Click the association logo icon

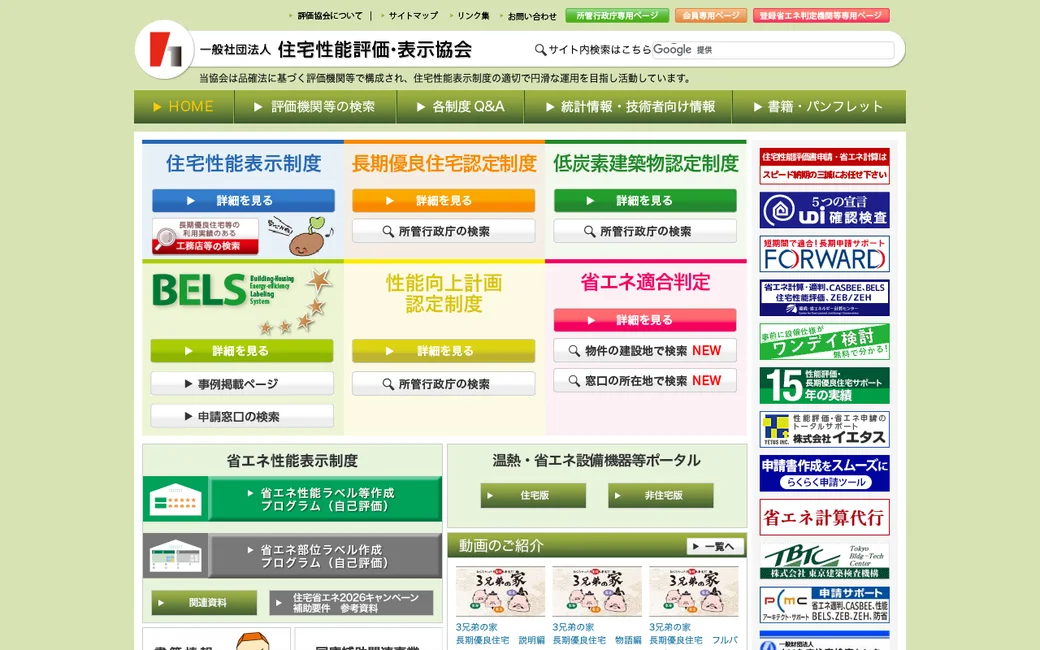coord(165,49)
